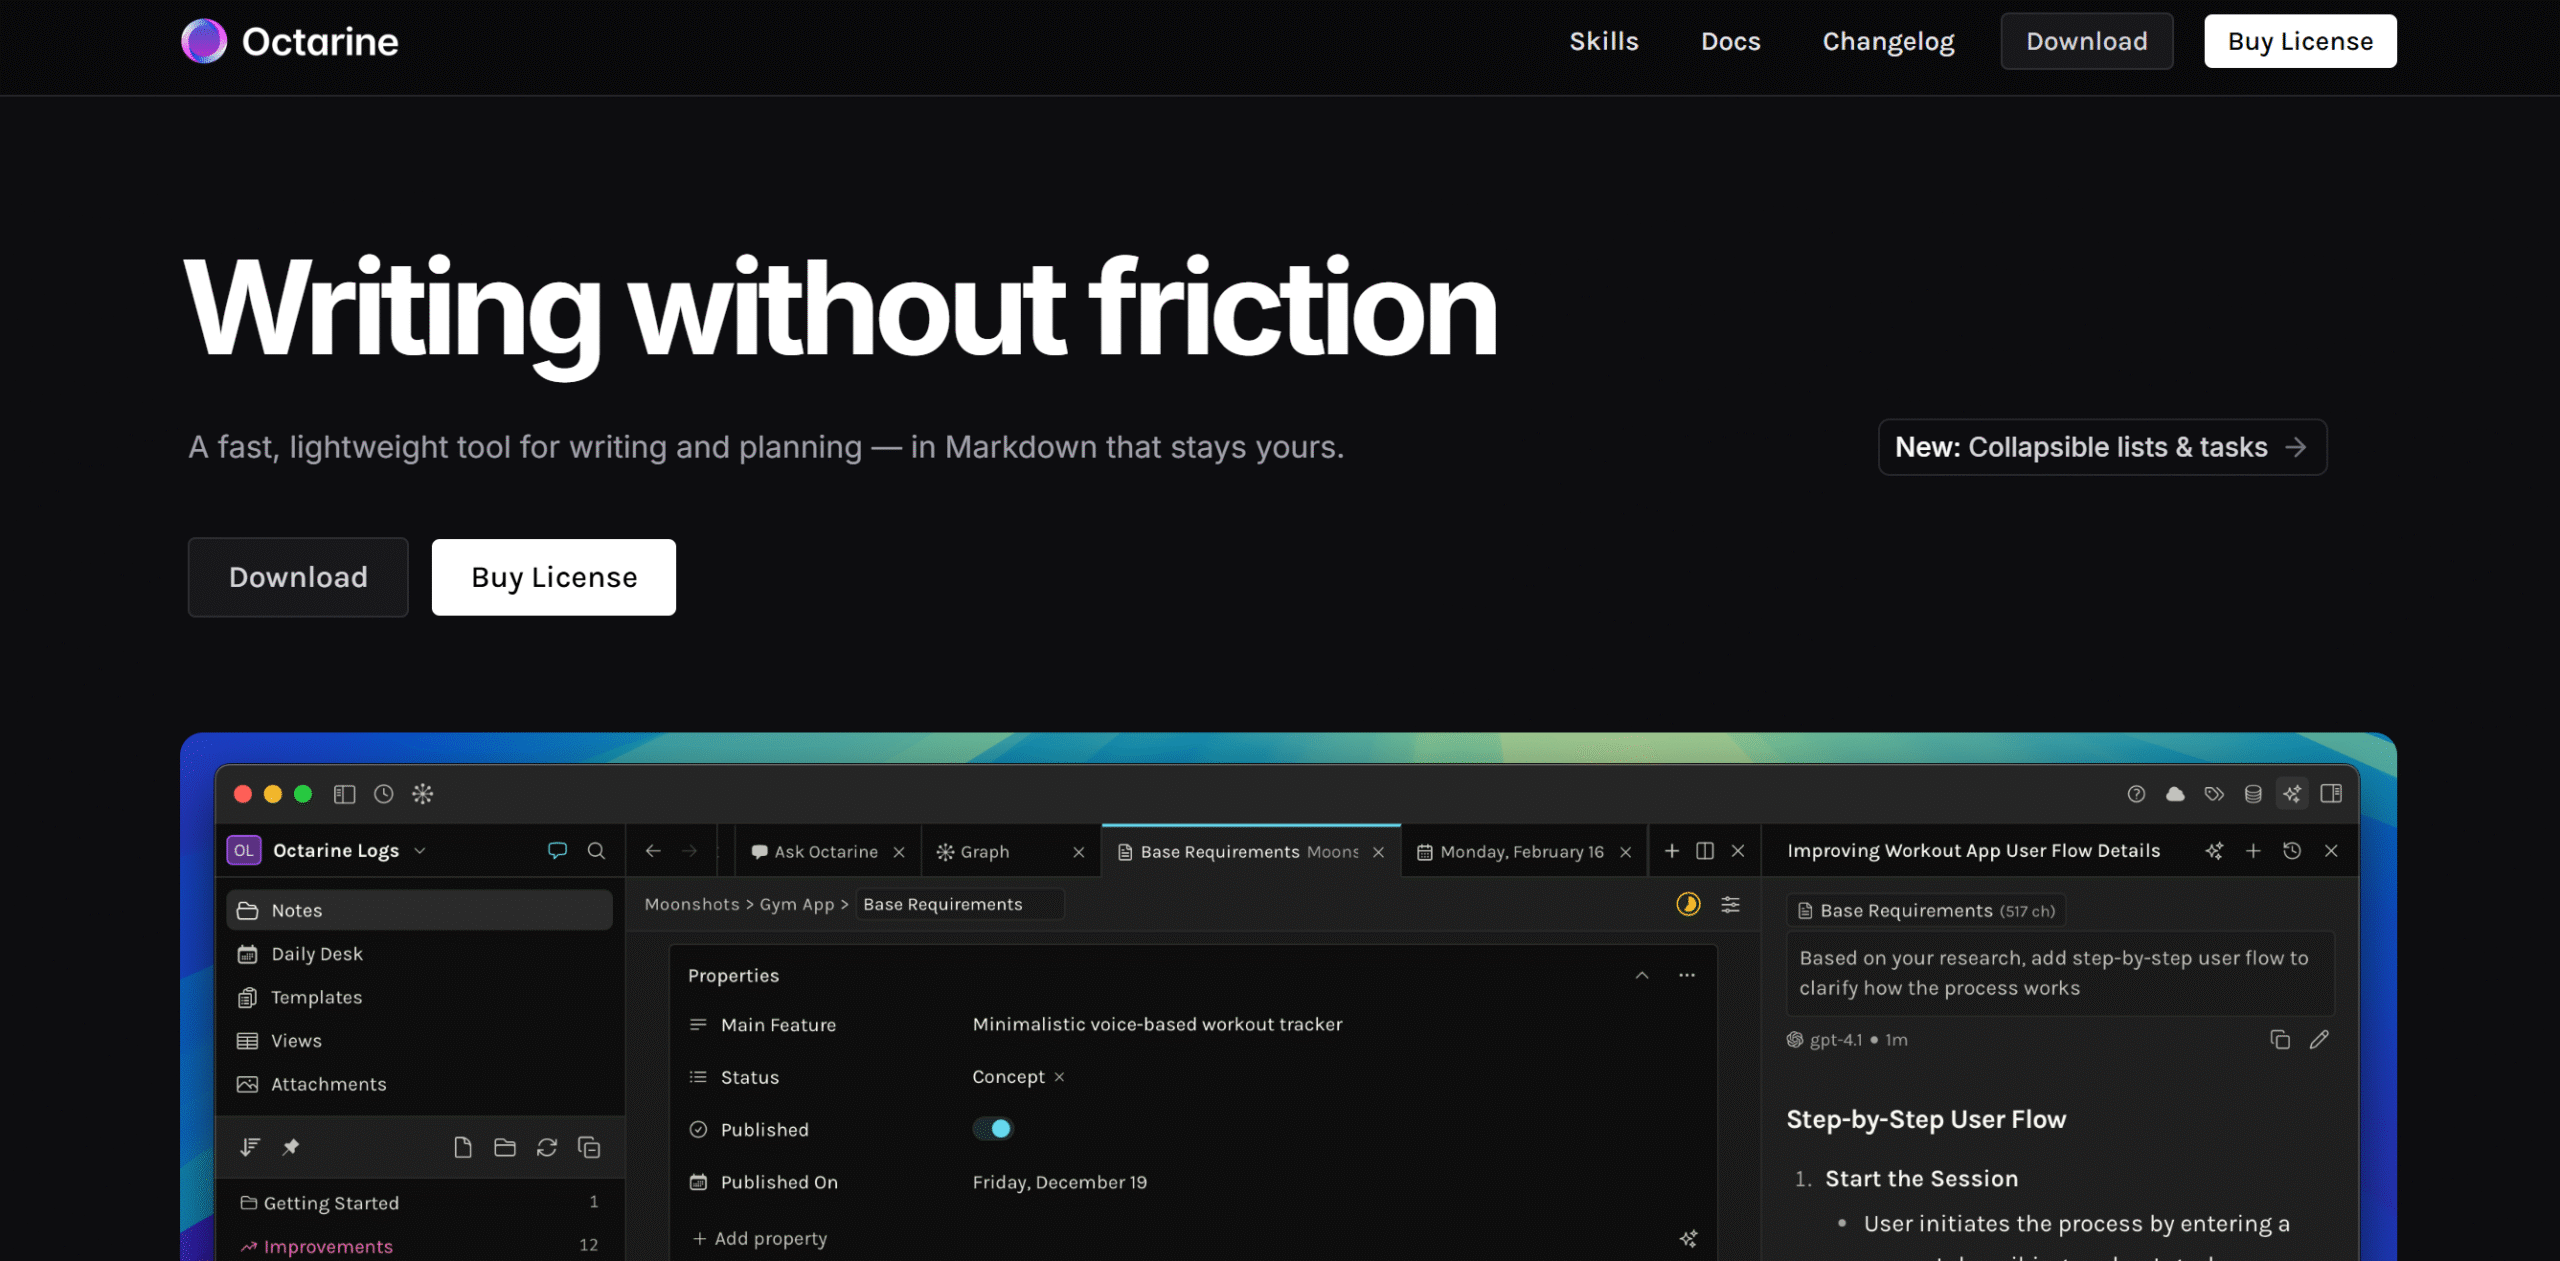Split the editor with the split-pane icon
Screen dimensions: 2560x1261
[x=1705, y=851]
